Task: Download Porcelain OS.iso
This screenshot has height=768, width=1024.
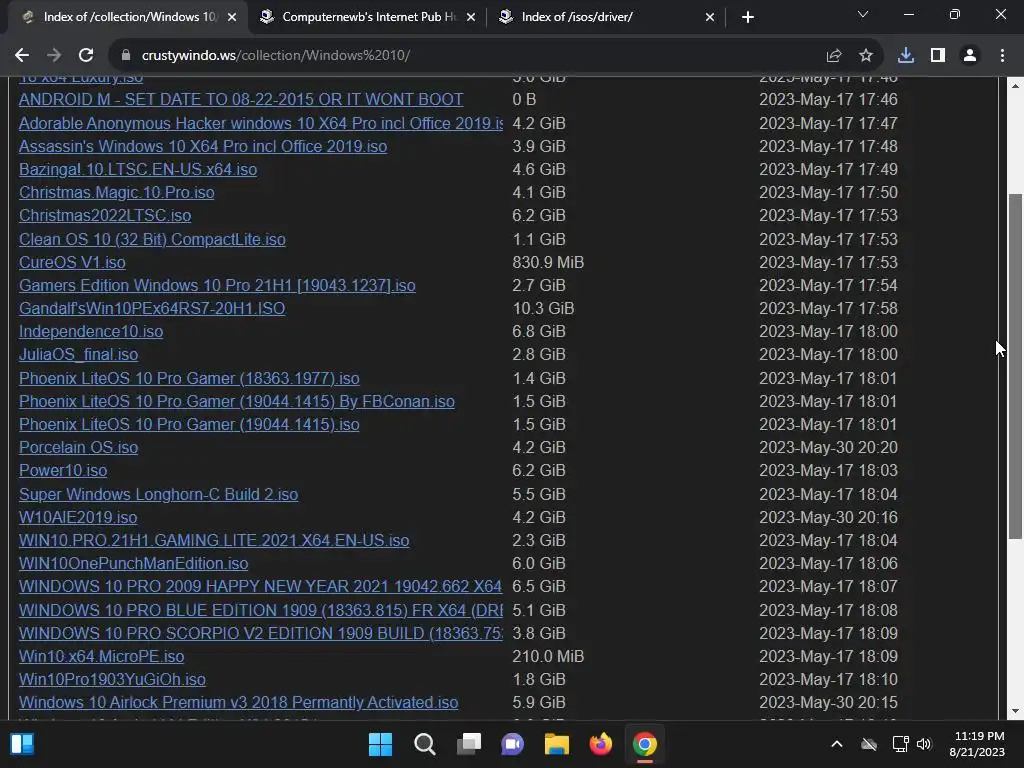Action: 78,447
